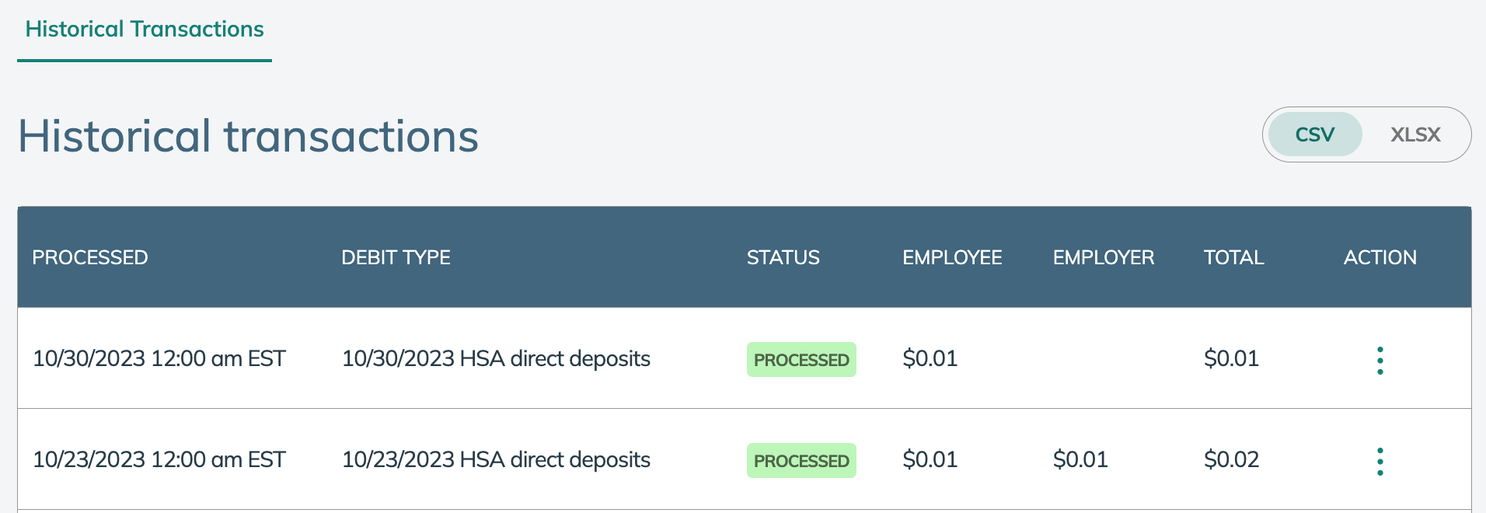Select the CSV export format

(1315, 134)
